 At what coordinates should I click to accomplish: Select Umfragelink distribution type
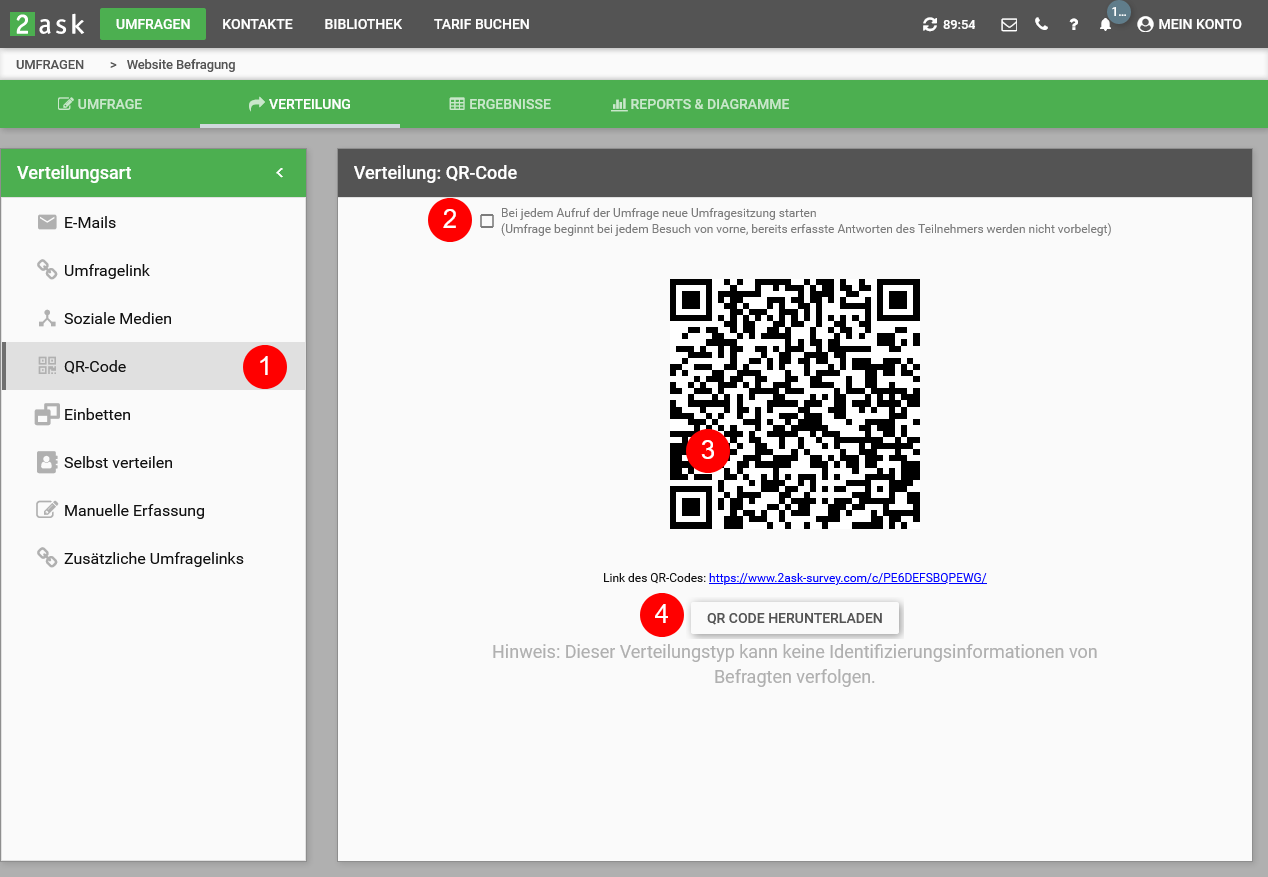pos(154,270)
